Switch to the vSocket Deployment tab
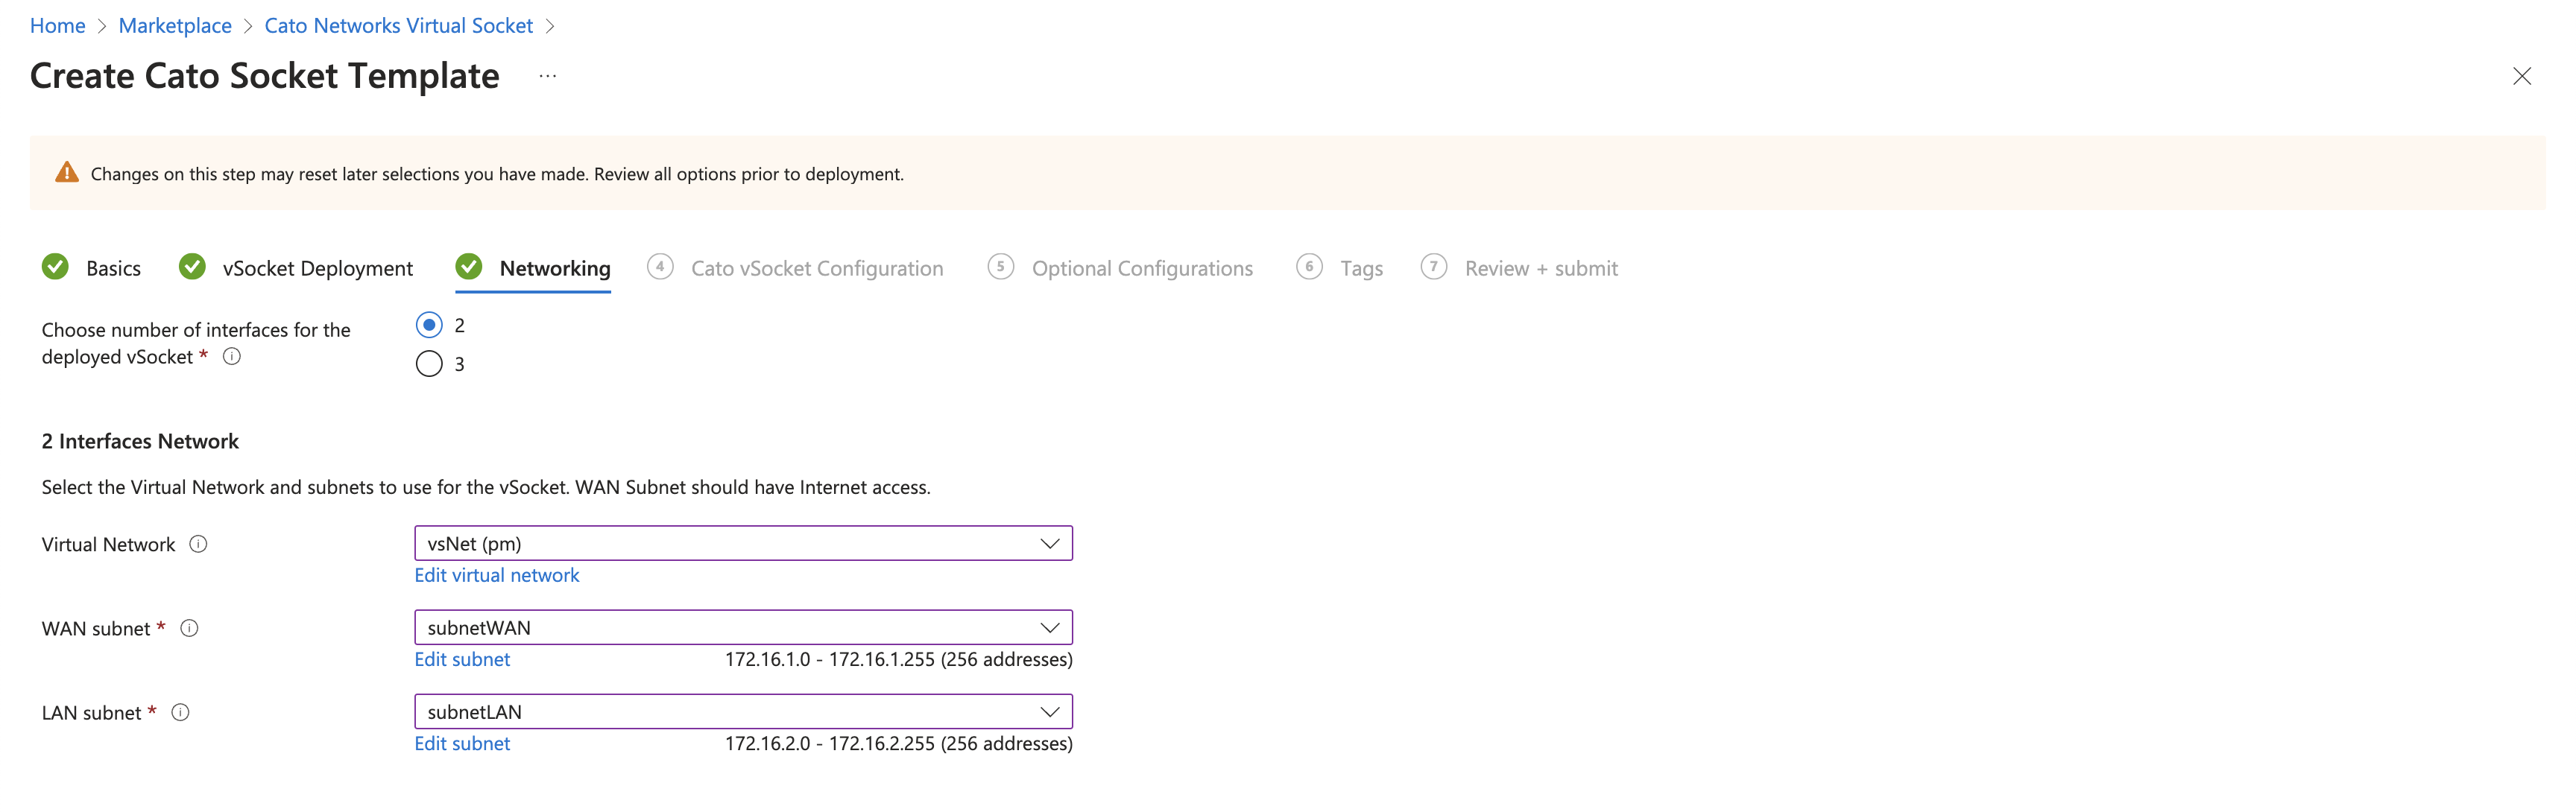Screen dimensions: 2576x812 317,268
